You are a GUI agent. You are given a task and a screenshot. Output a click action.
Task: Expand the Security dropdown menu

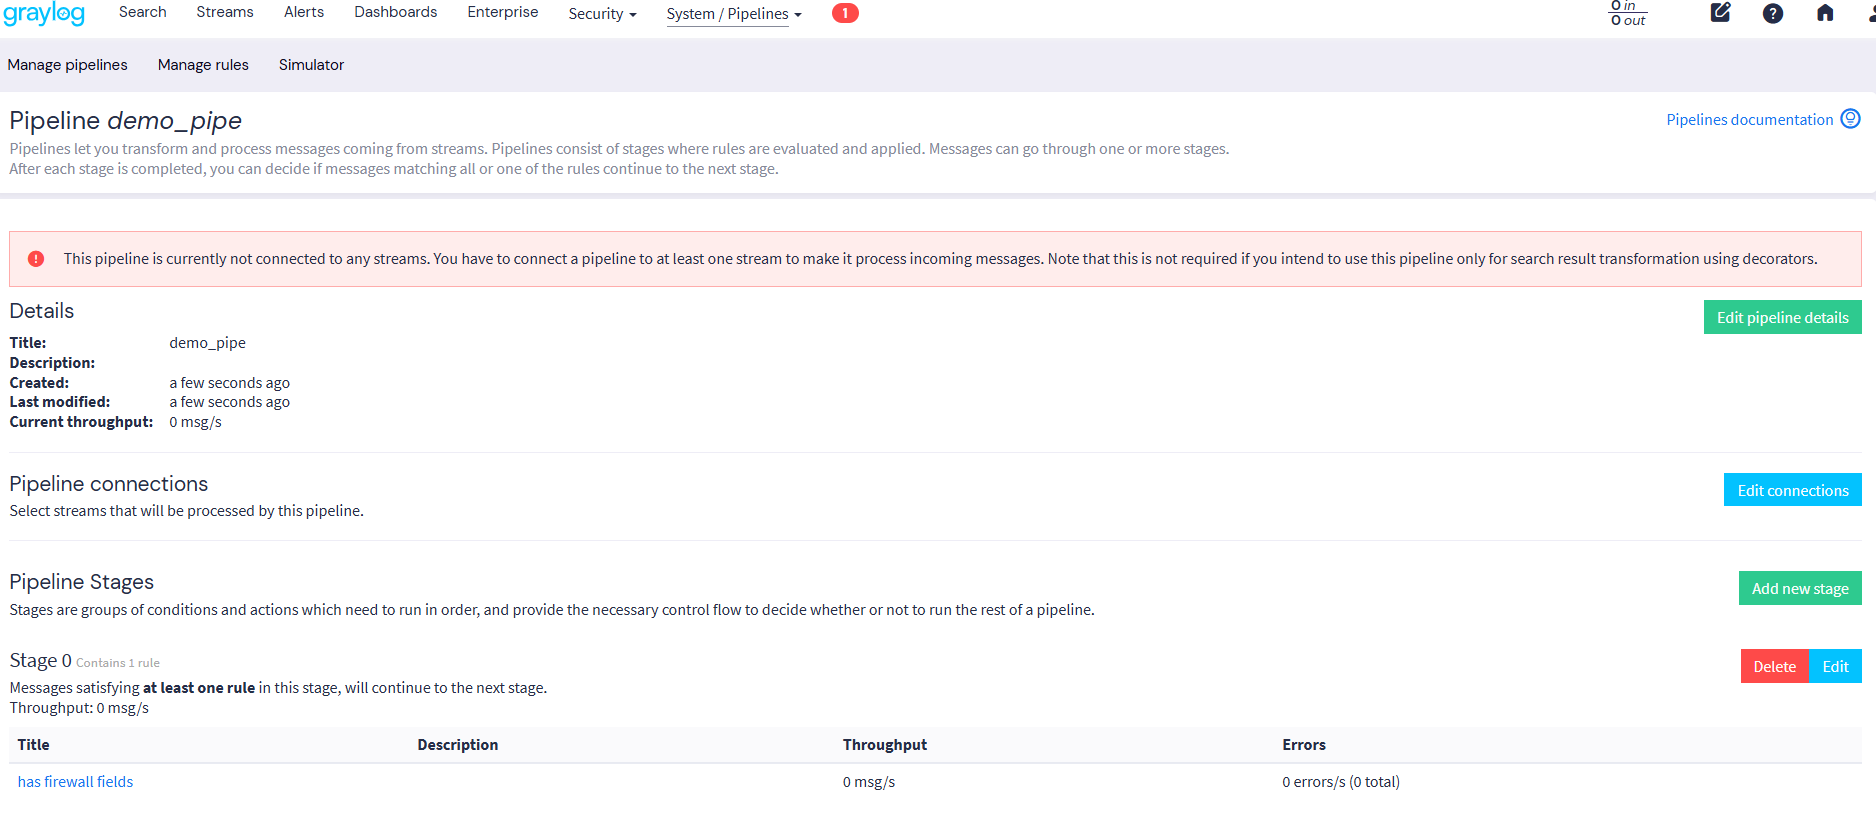pyautogui.click(x=602, y=14)
